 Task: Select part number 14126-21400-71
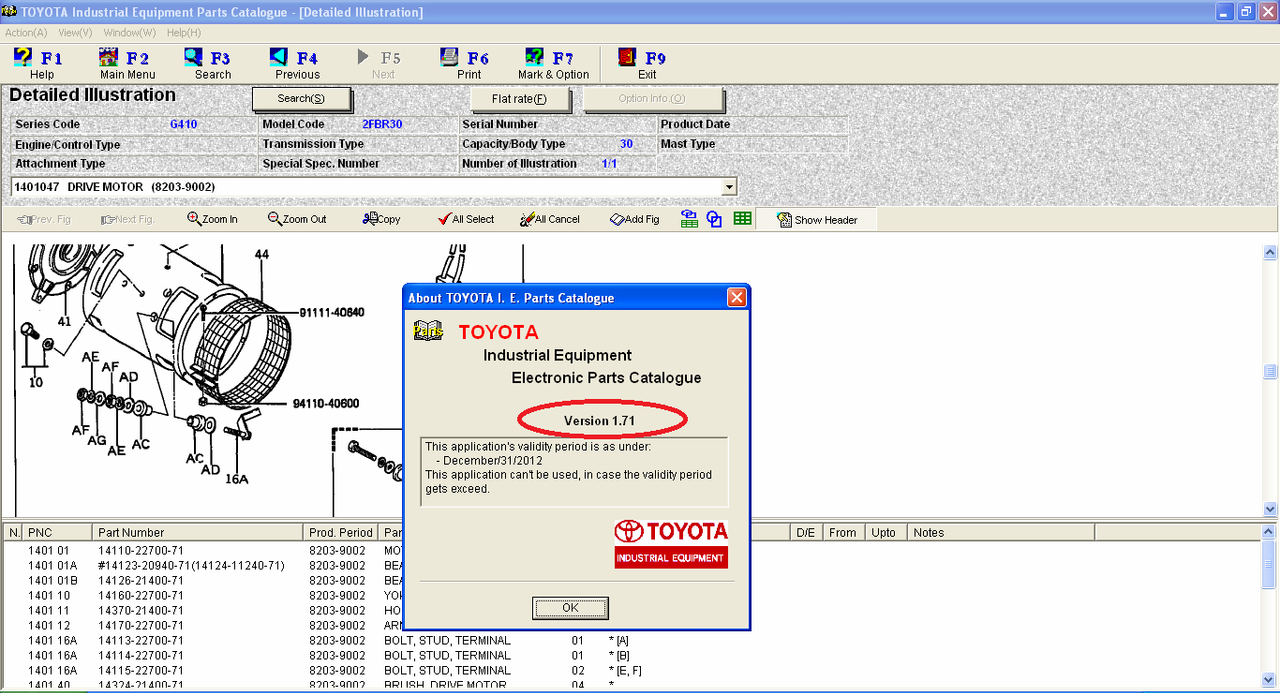pos(141,580)
